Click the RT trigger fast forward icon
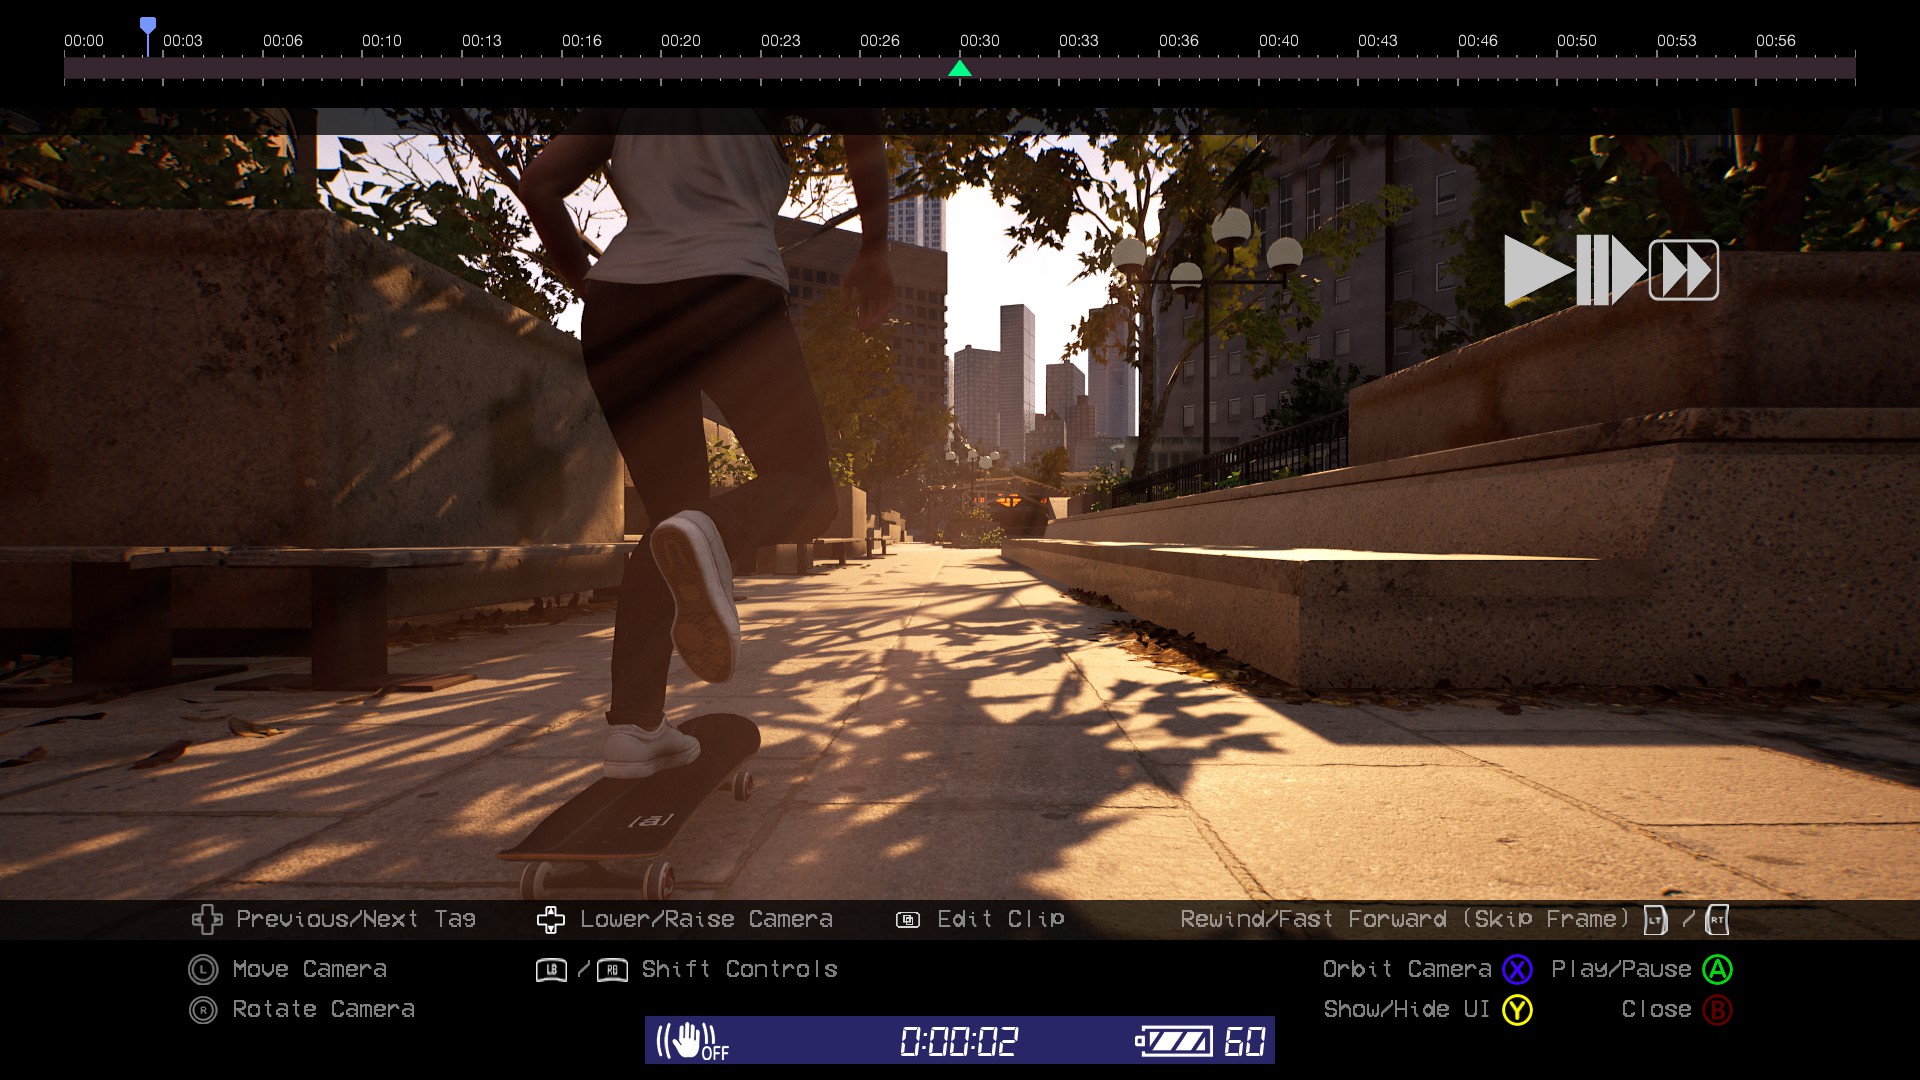This screenshot has height=1080, width=1920. [x=1717, y=920]
